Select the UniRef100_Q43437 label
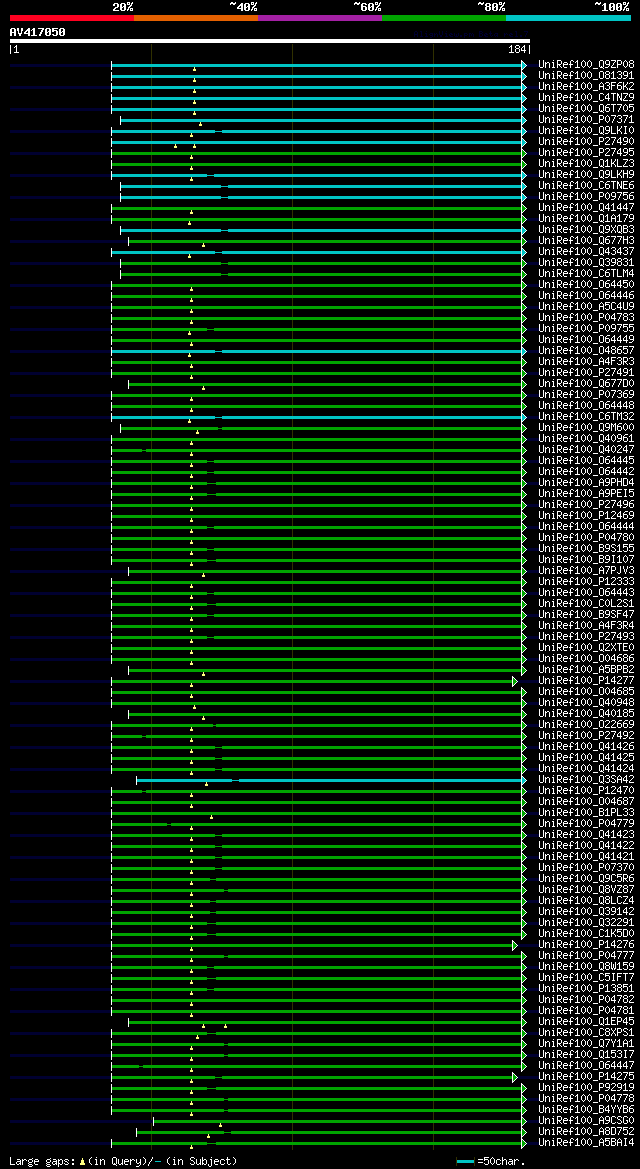 (x=586, y=252)
